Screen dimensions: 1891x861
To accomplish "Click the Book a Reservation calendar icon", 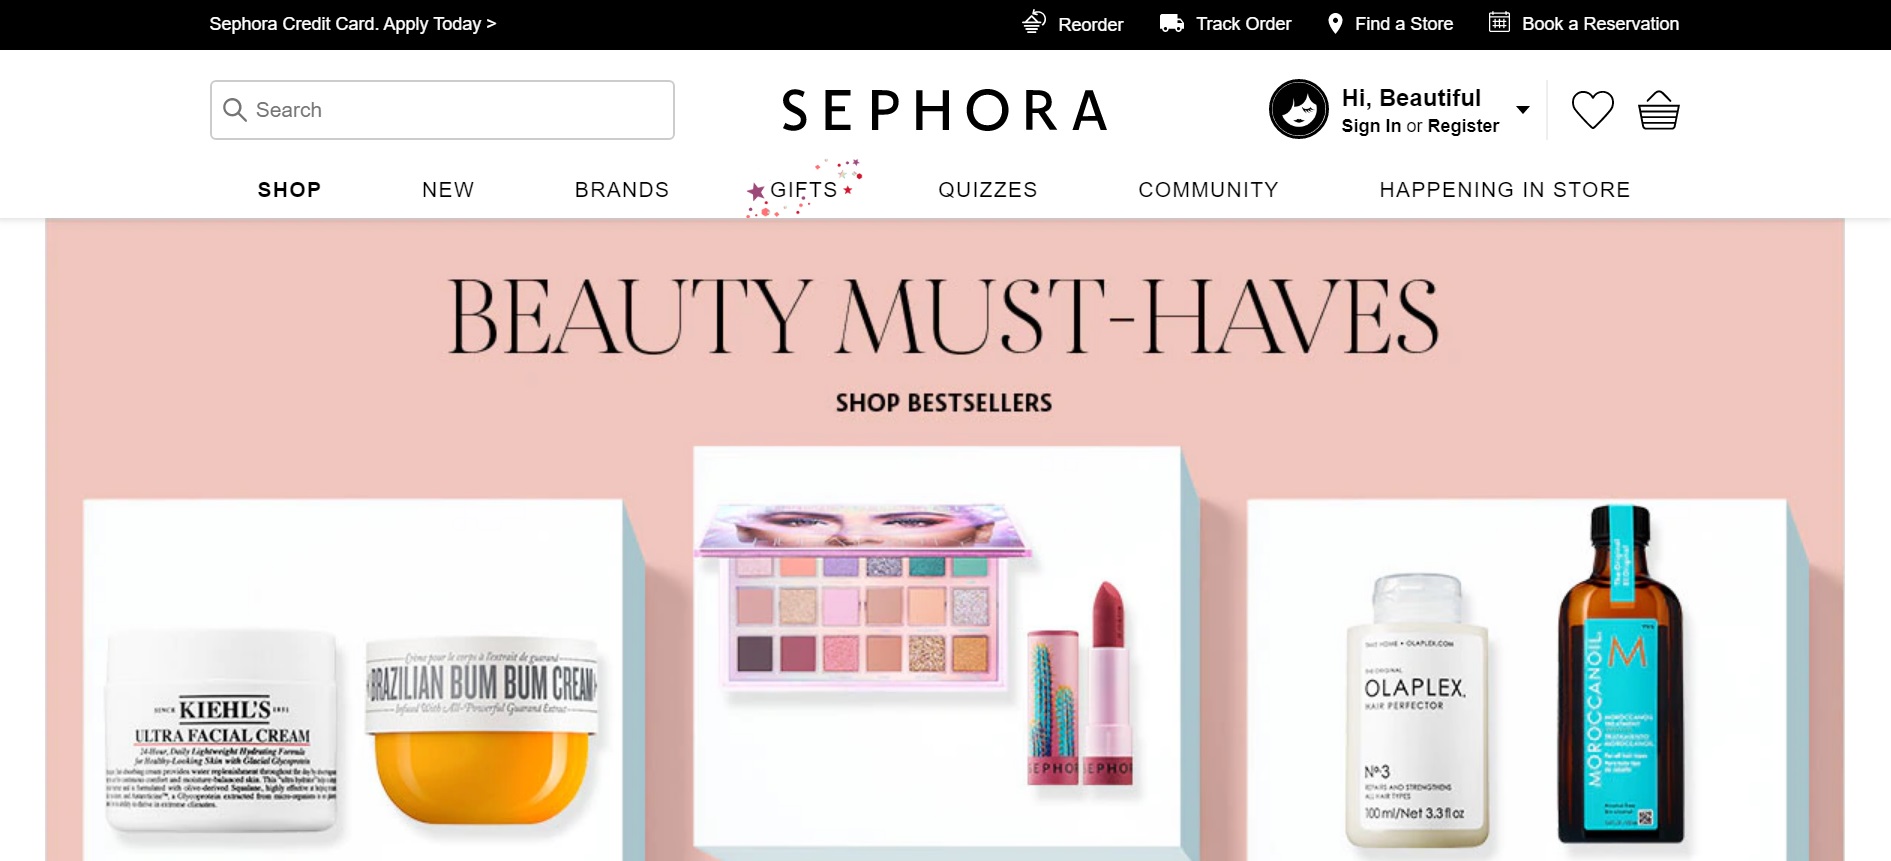I will pos(1499,22).
